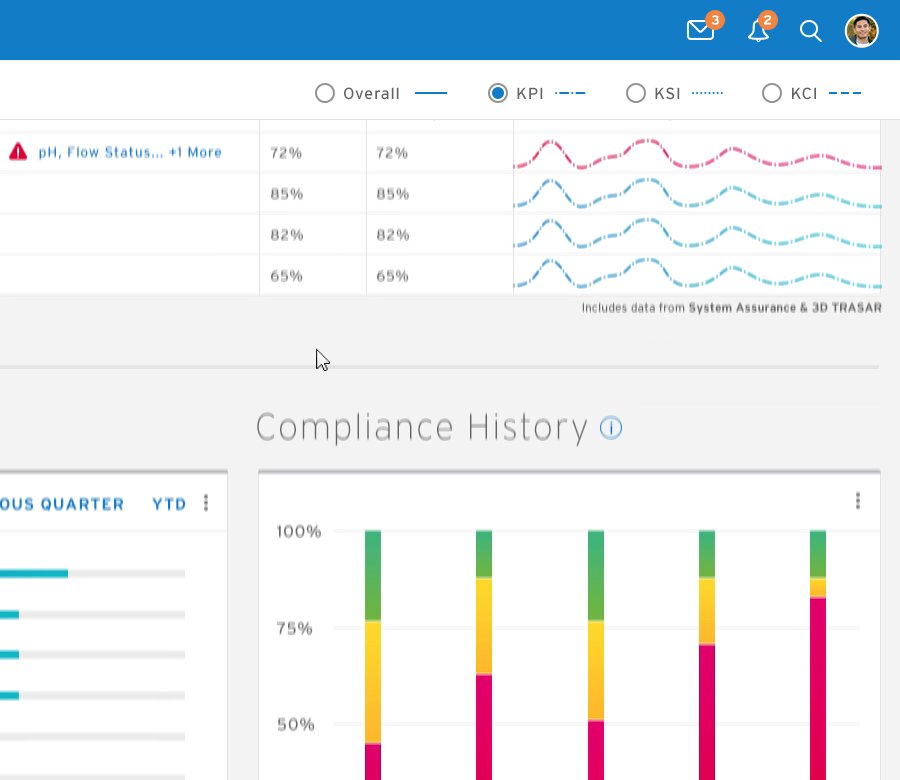Select the KPI radio button

point(498,93)
